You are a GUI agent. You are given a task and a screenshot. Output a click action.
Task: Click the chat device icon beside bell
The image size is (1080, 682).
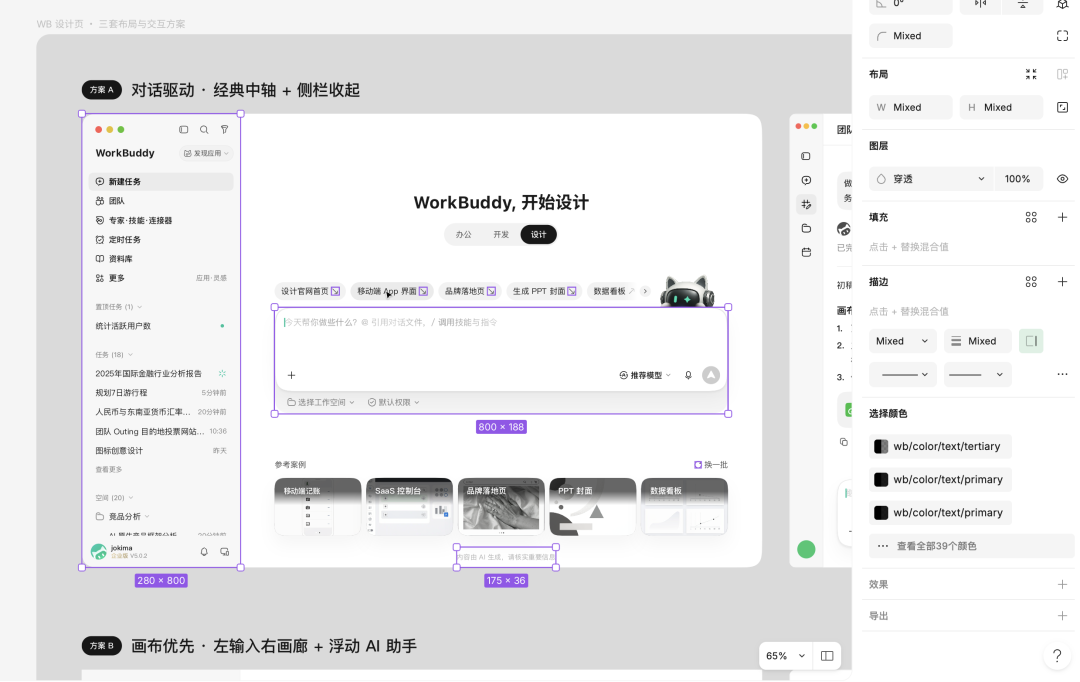(x=225, y=552)
